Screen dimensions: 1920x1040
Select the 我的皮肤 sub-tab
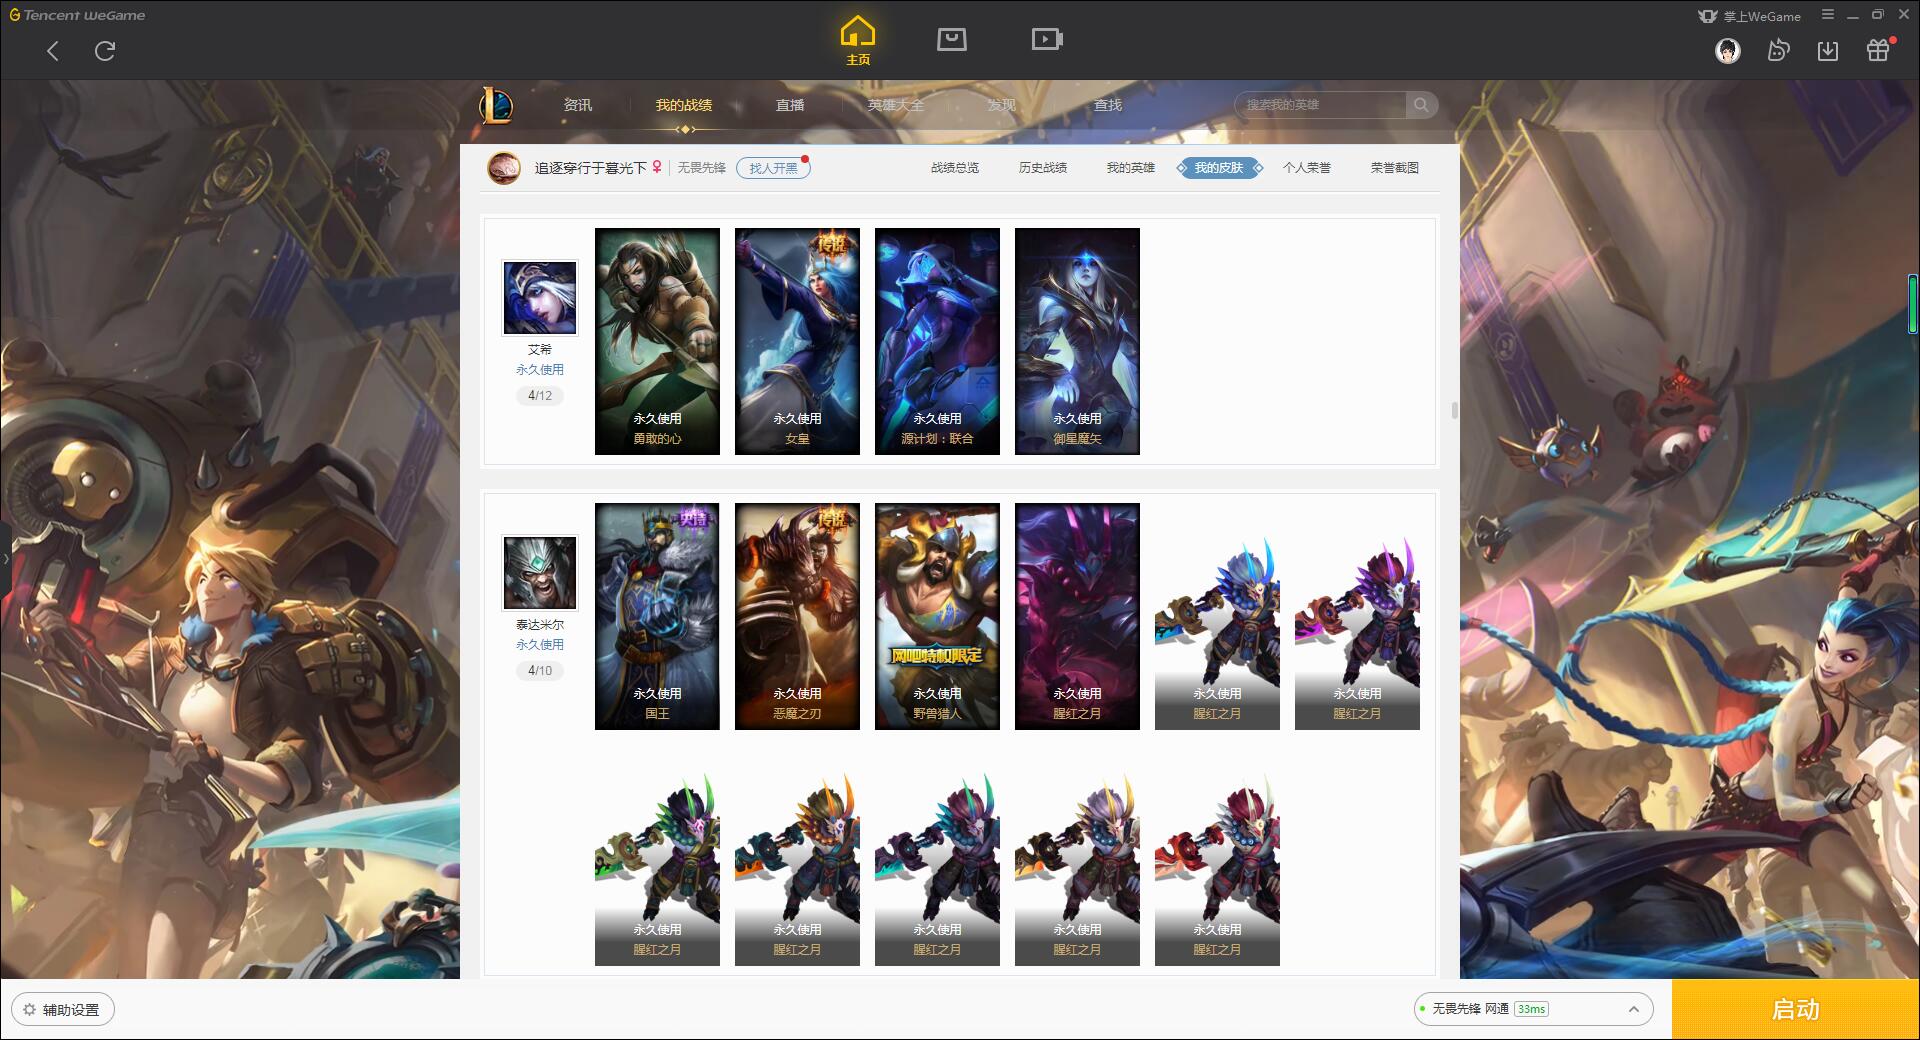(1219, 168)
